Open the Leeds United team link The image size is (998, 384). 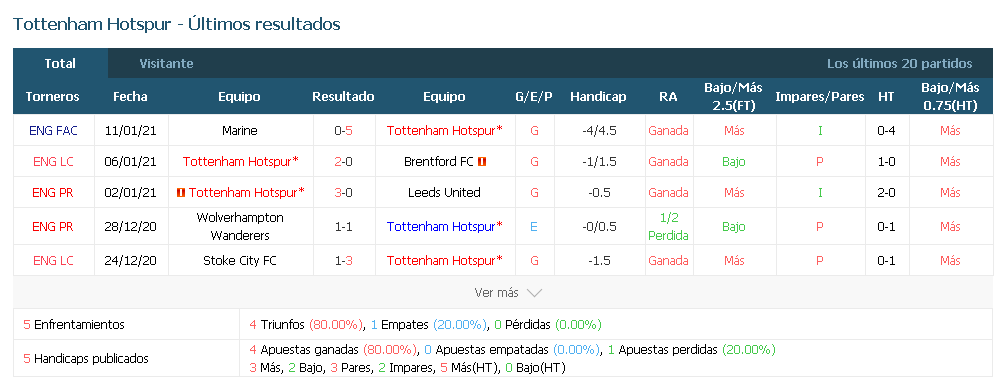click(x=444, y=192)
